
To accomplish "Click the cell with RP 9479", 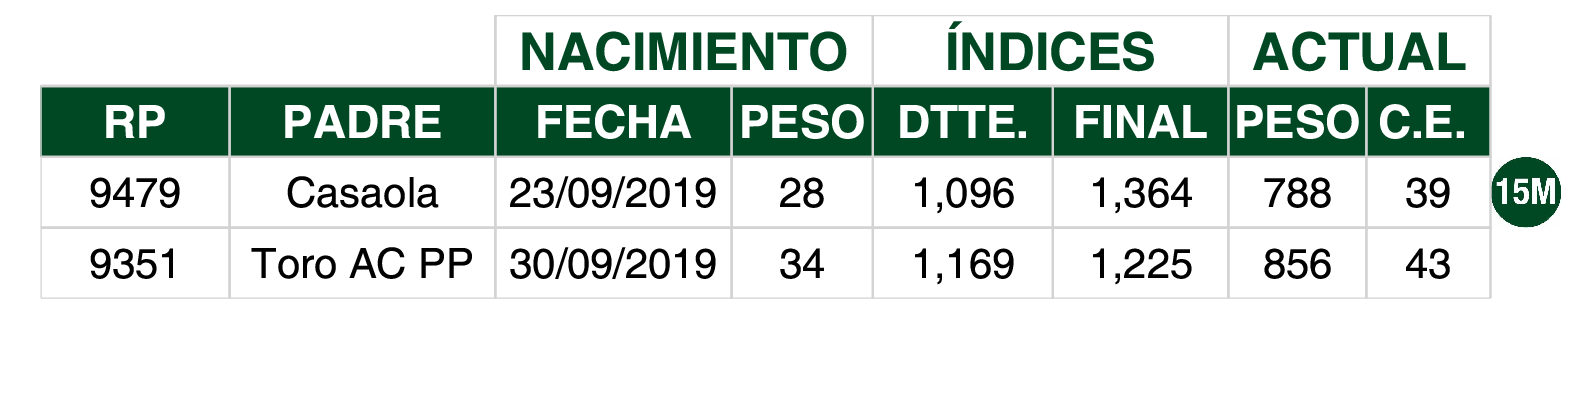I will coord(135,193).
